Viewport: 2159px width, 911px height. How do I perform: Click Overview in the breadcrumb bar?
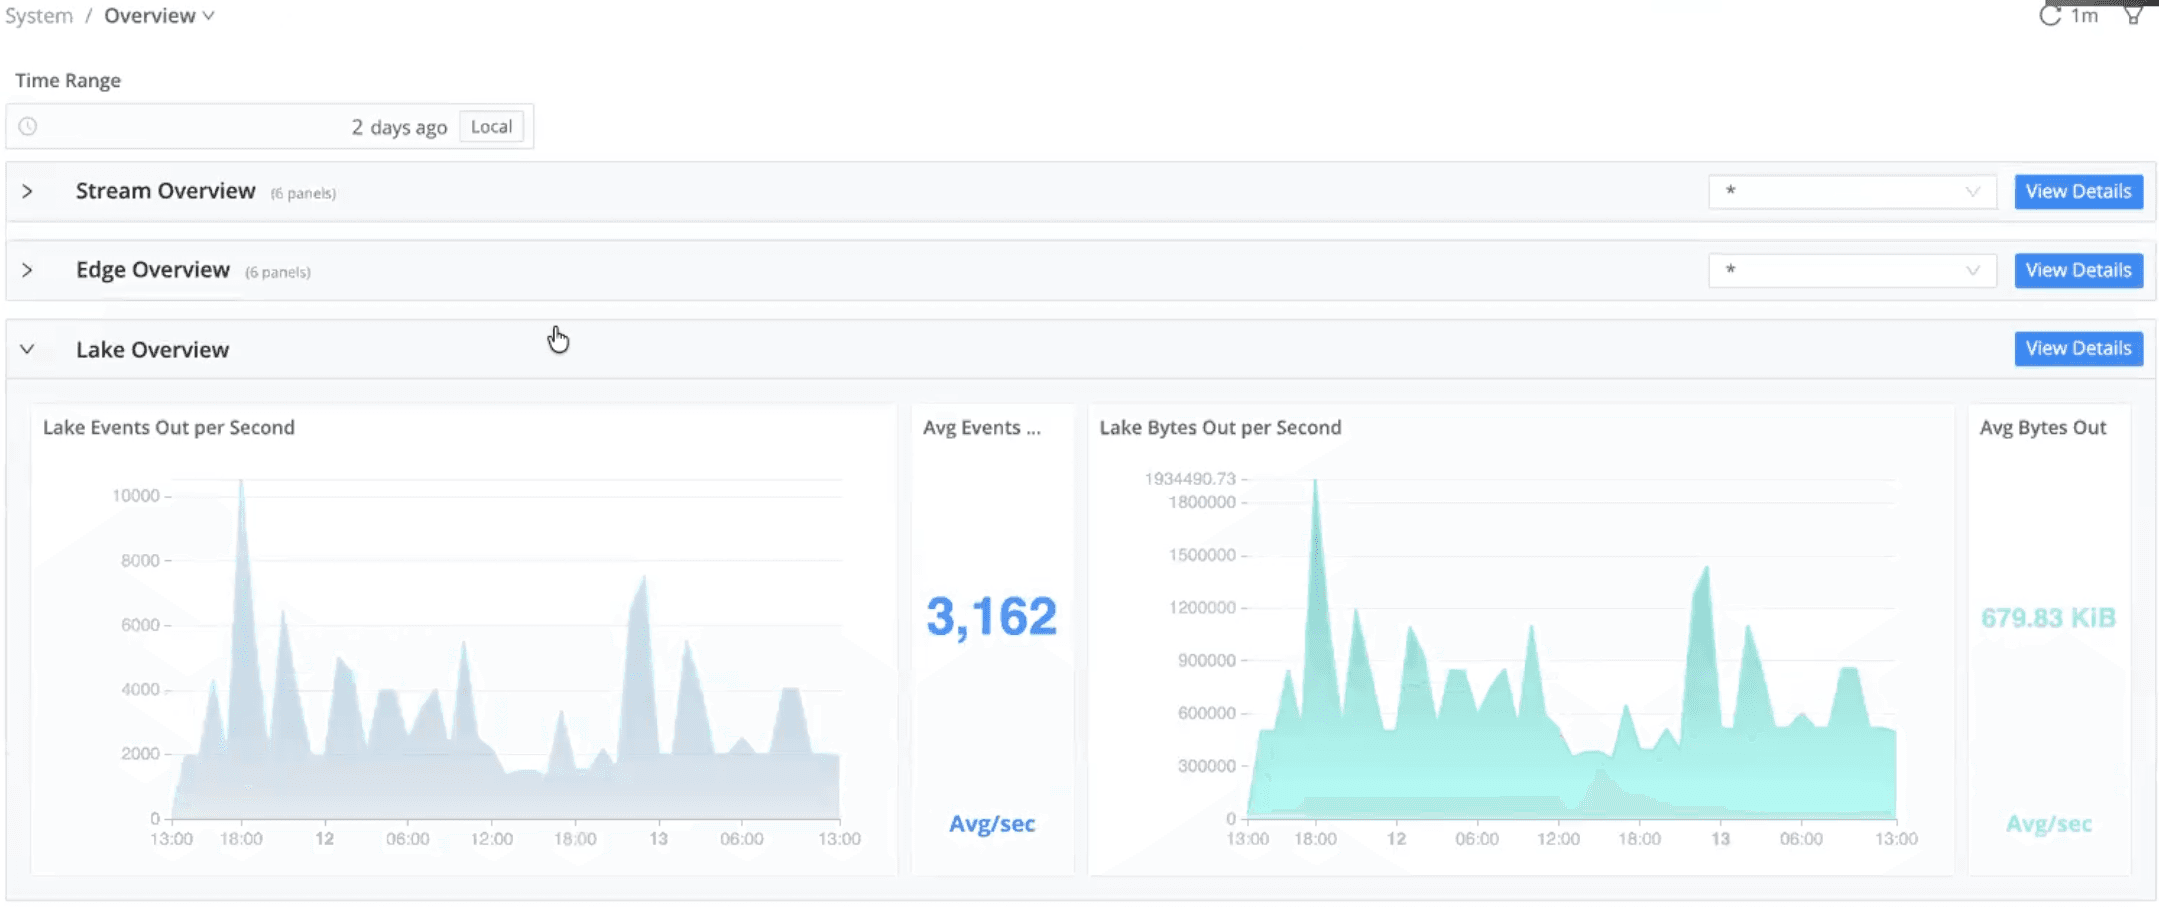150,15
